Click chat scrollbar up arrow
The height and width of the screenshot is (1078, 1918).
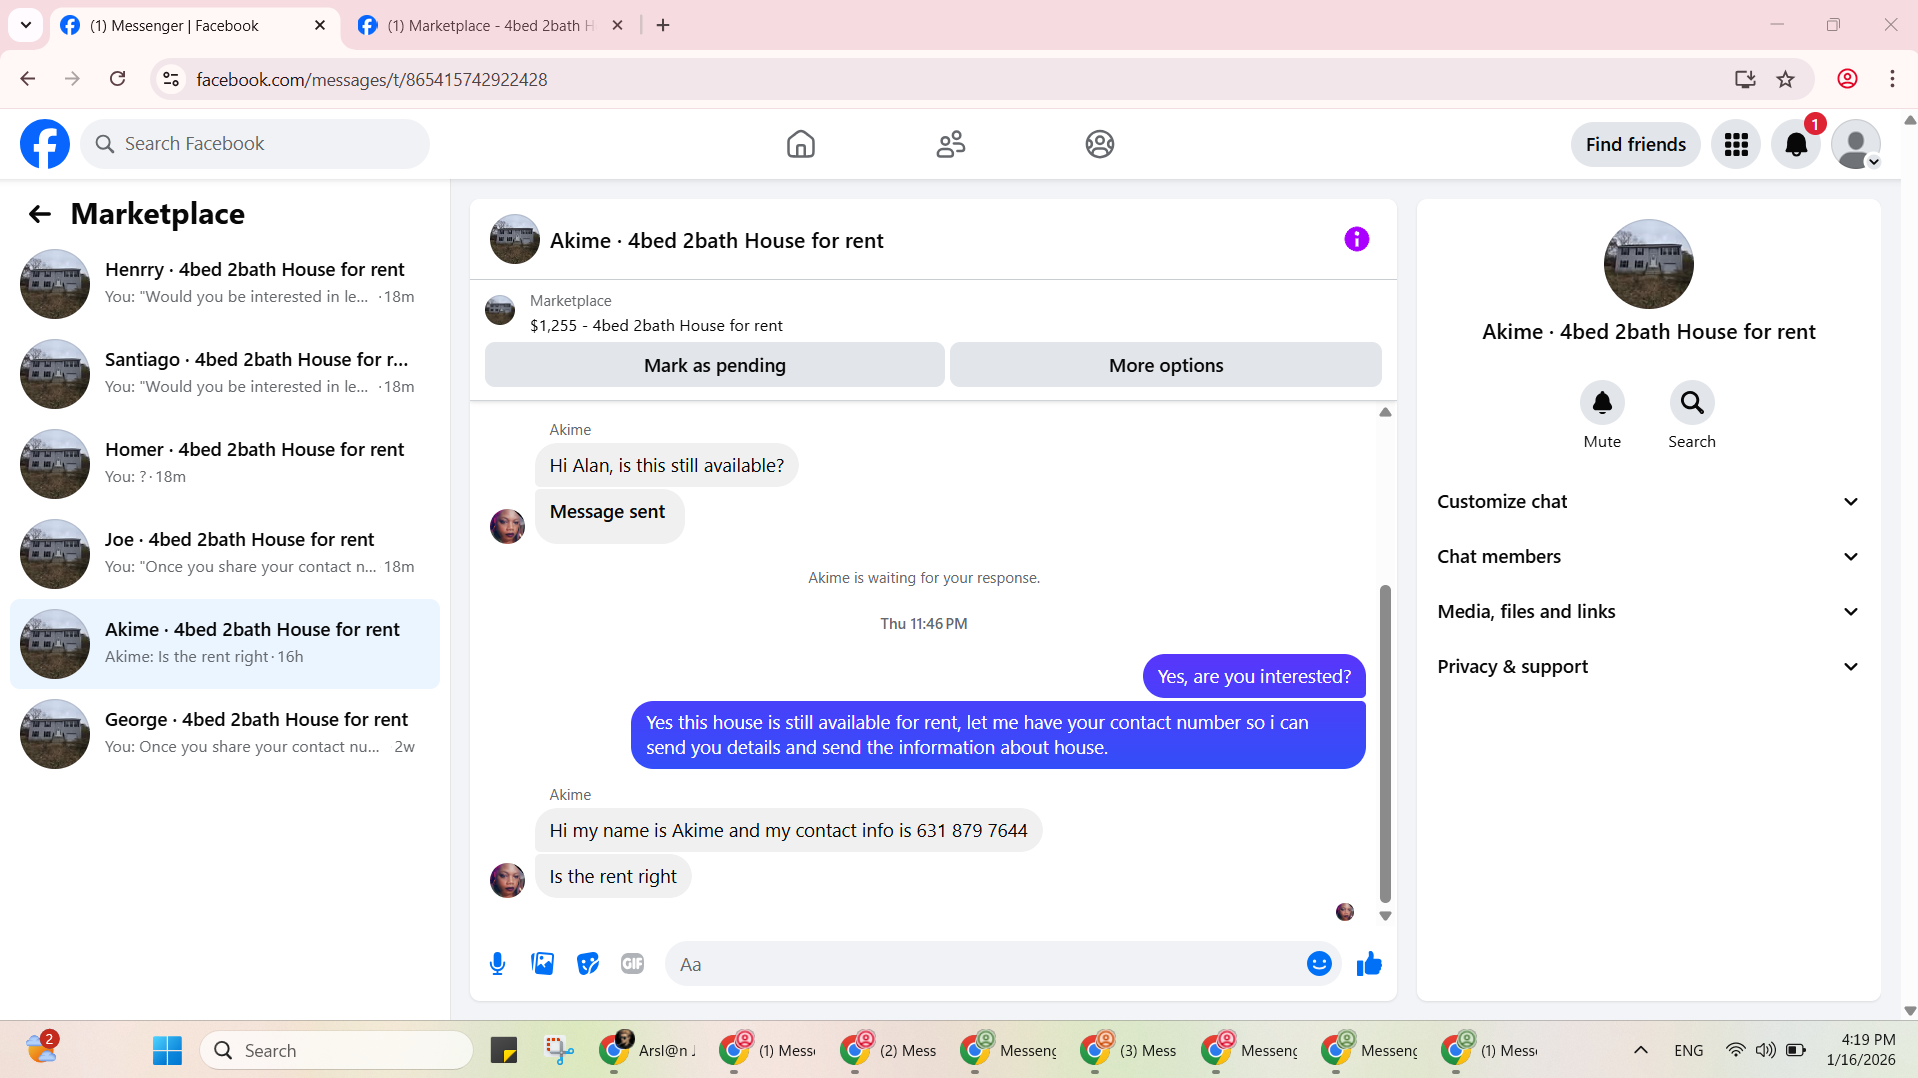click(1385, 412)
